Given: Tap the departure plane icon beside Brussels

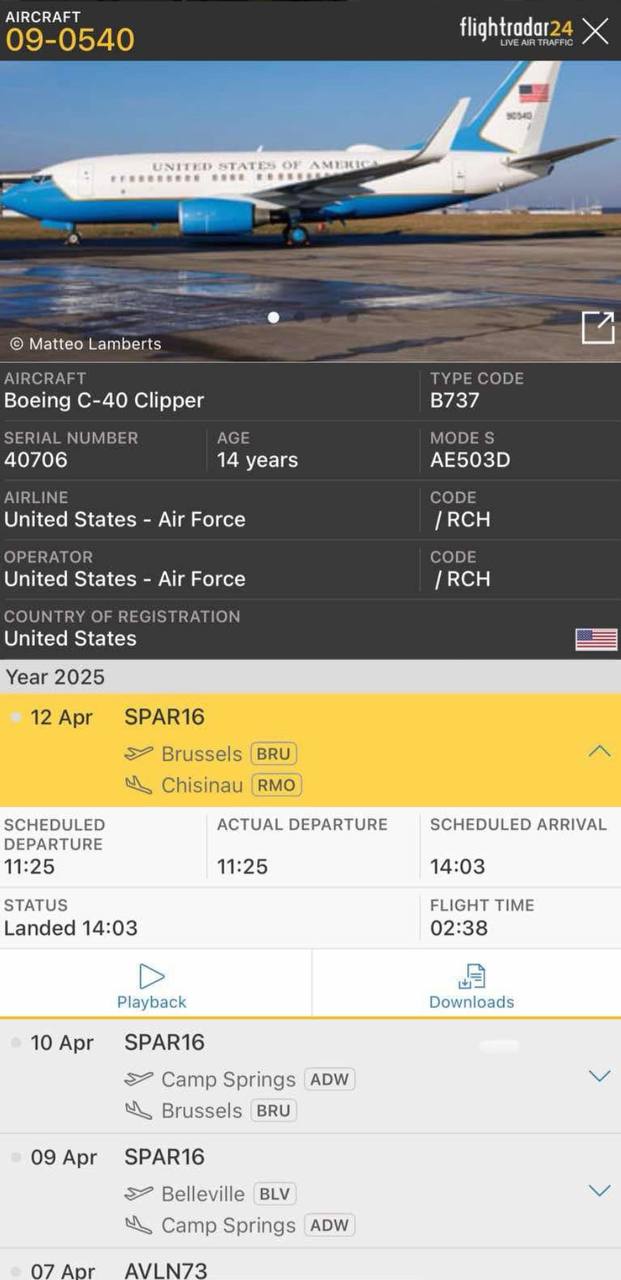Looking at the screenshot, I should (139, 753).
